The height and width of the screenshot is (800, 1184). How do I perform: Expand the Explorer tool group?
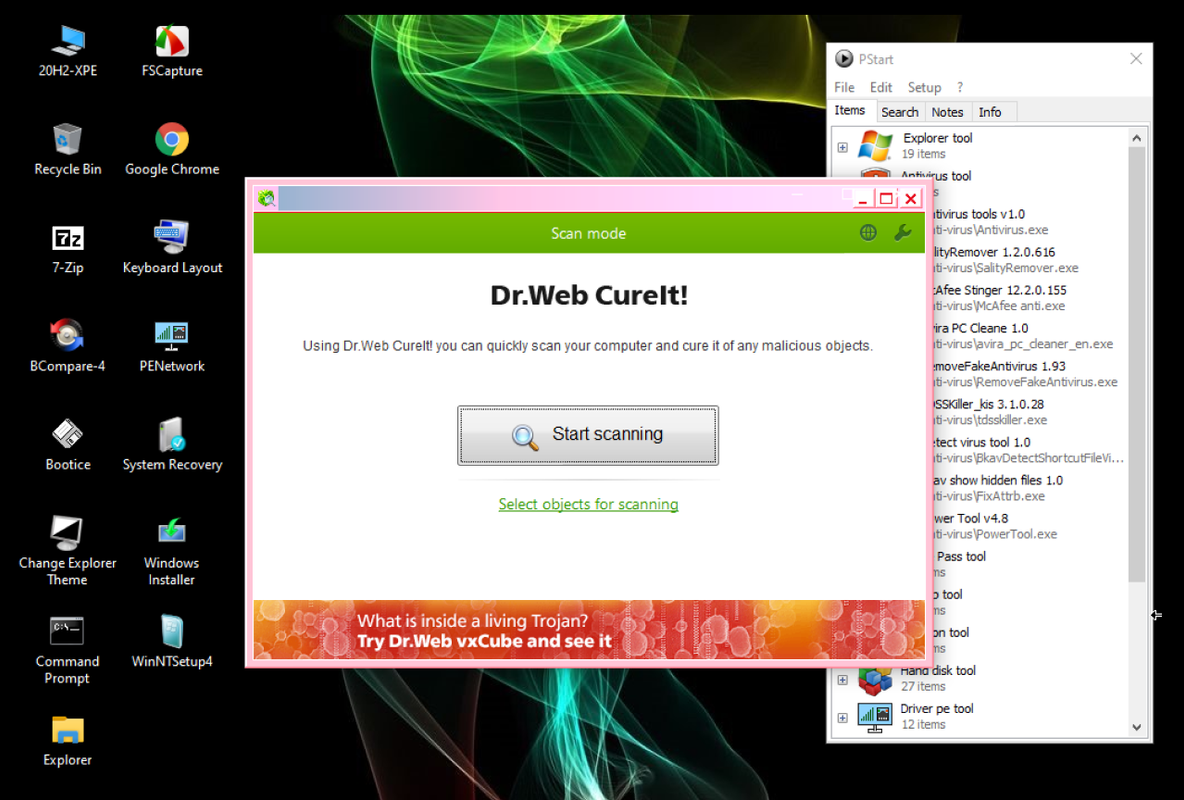[x=843, y=147]
